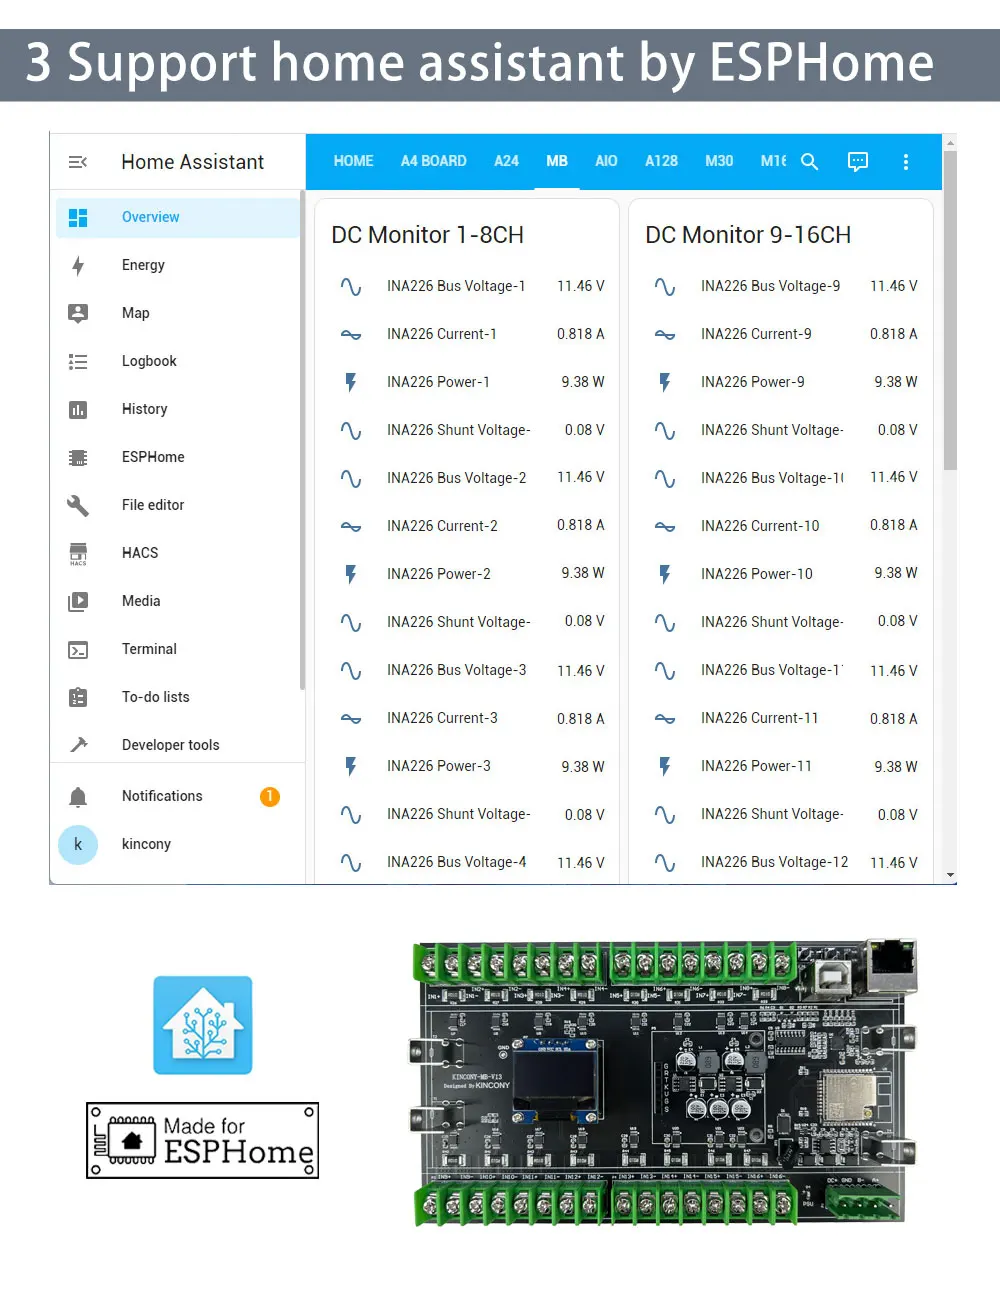
Task: Open the Developer tools entry
Action: 170,744
